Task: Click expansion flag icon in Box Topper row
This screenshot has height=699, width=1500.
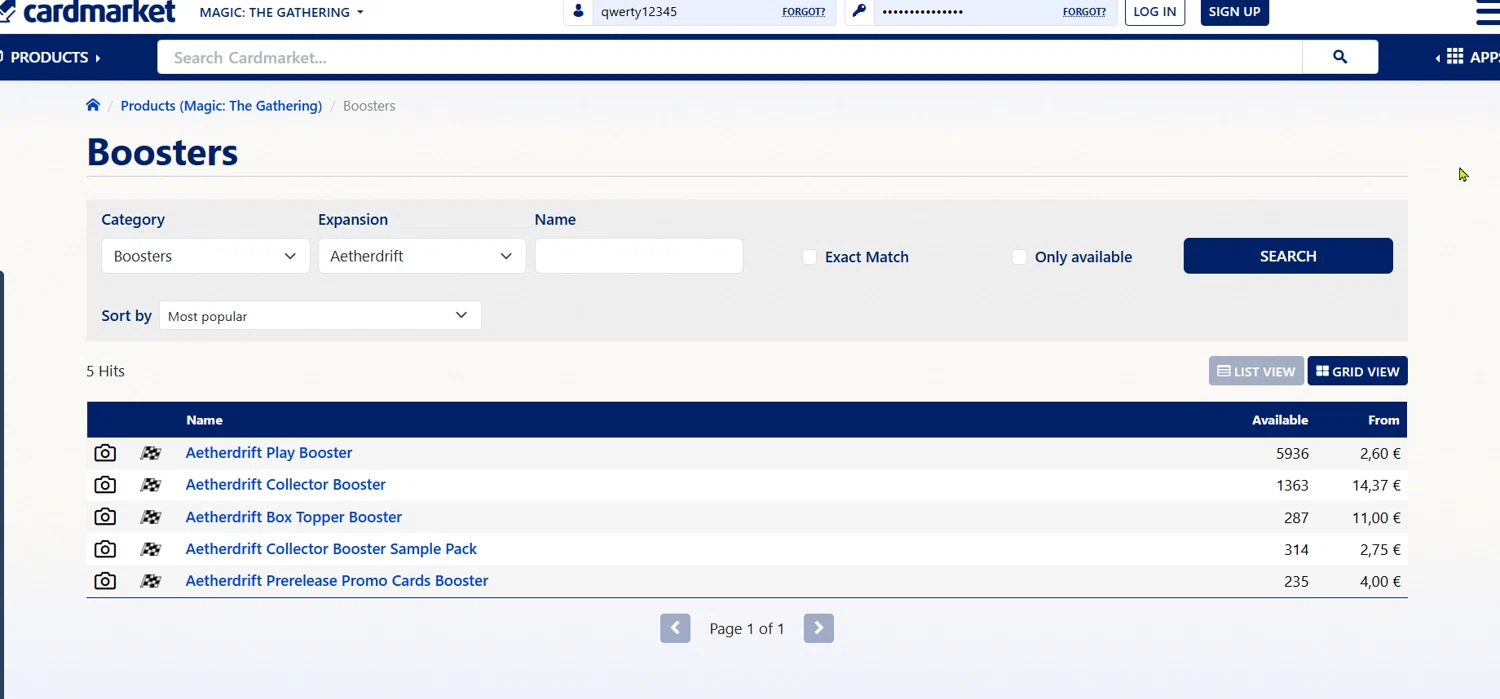Action: (x=151, y=517)
